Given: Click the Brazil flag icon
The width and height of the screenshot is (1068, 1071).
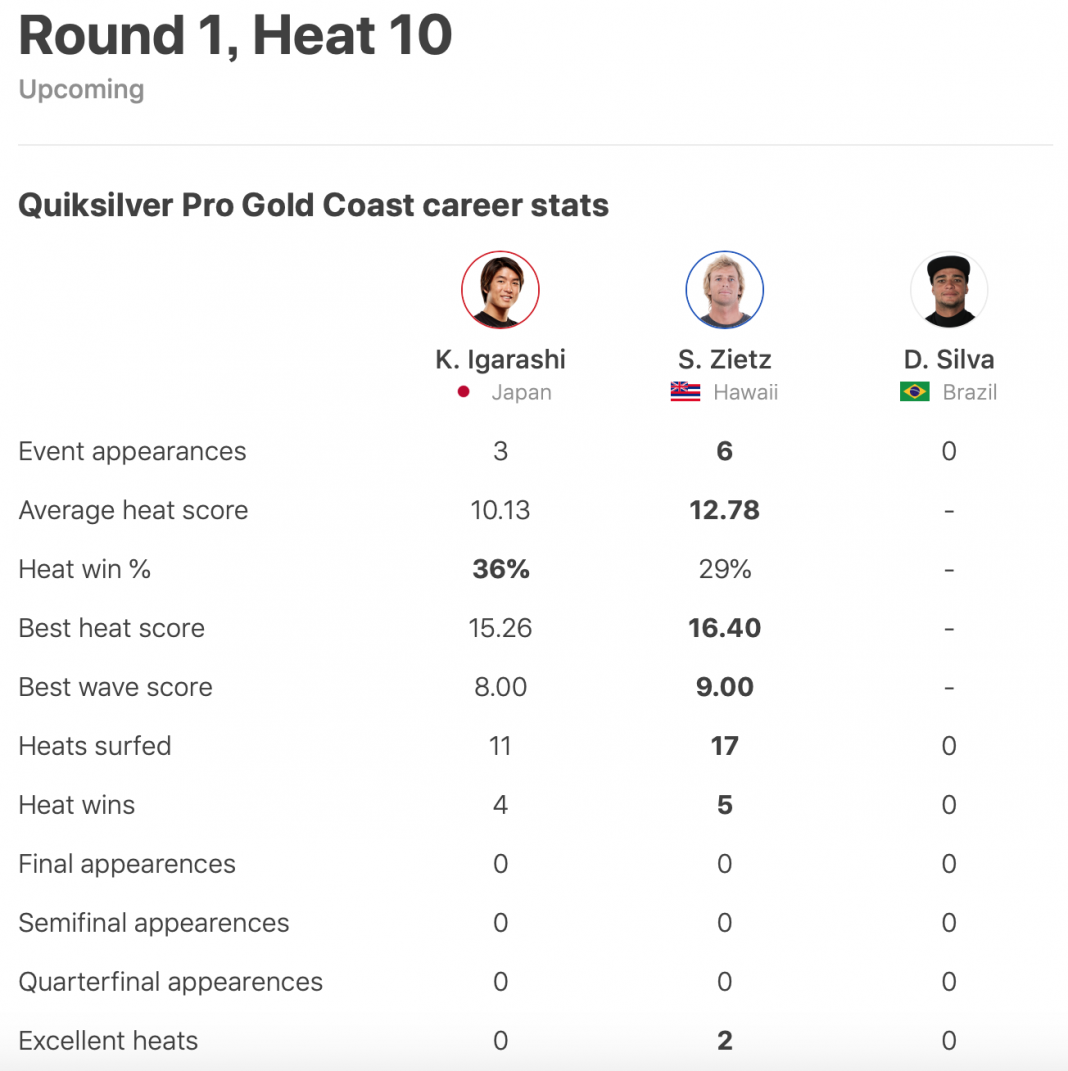Looking at the screenshot, I should [914, 392].
